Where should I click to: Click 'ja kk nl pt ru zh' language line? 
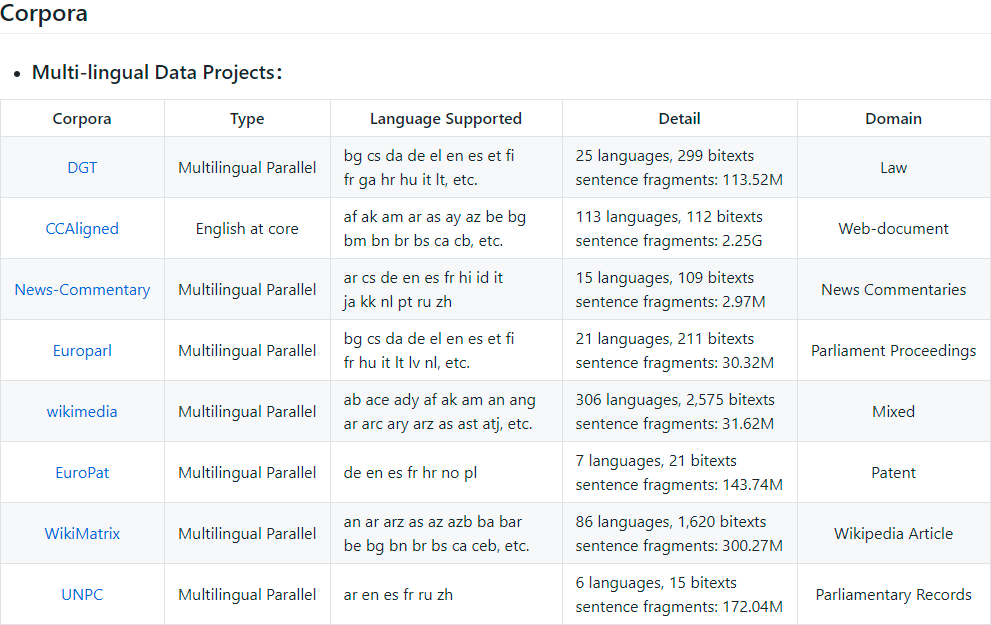click(x=398, y=302)
